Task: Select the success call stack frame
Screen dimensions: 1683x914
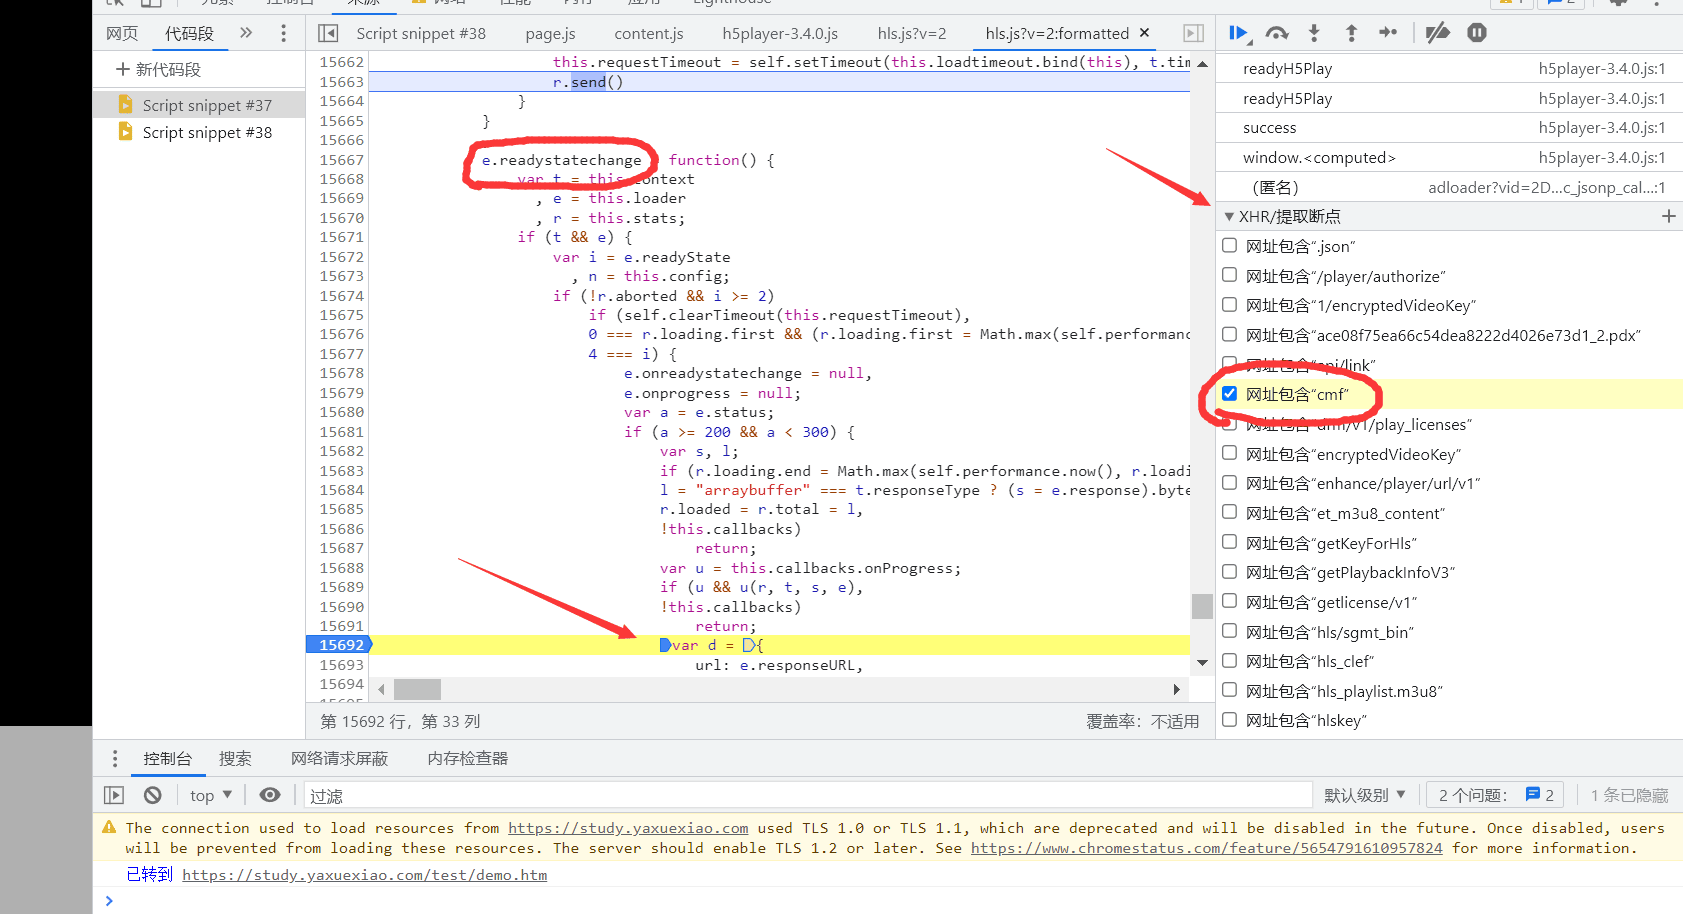Action: point(1449,128)
